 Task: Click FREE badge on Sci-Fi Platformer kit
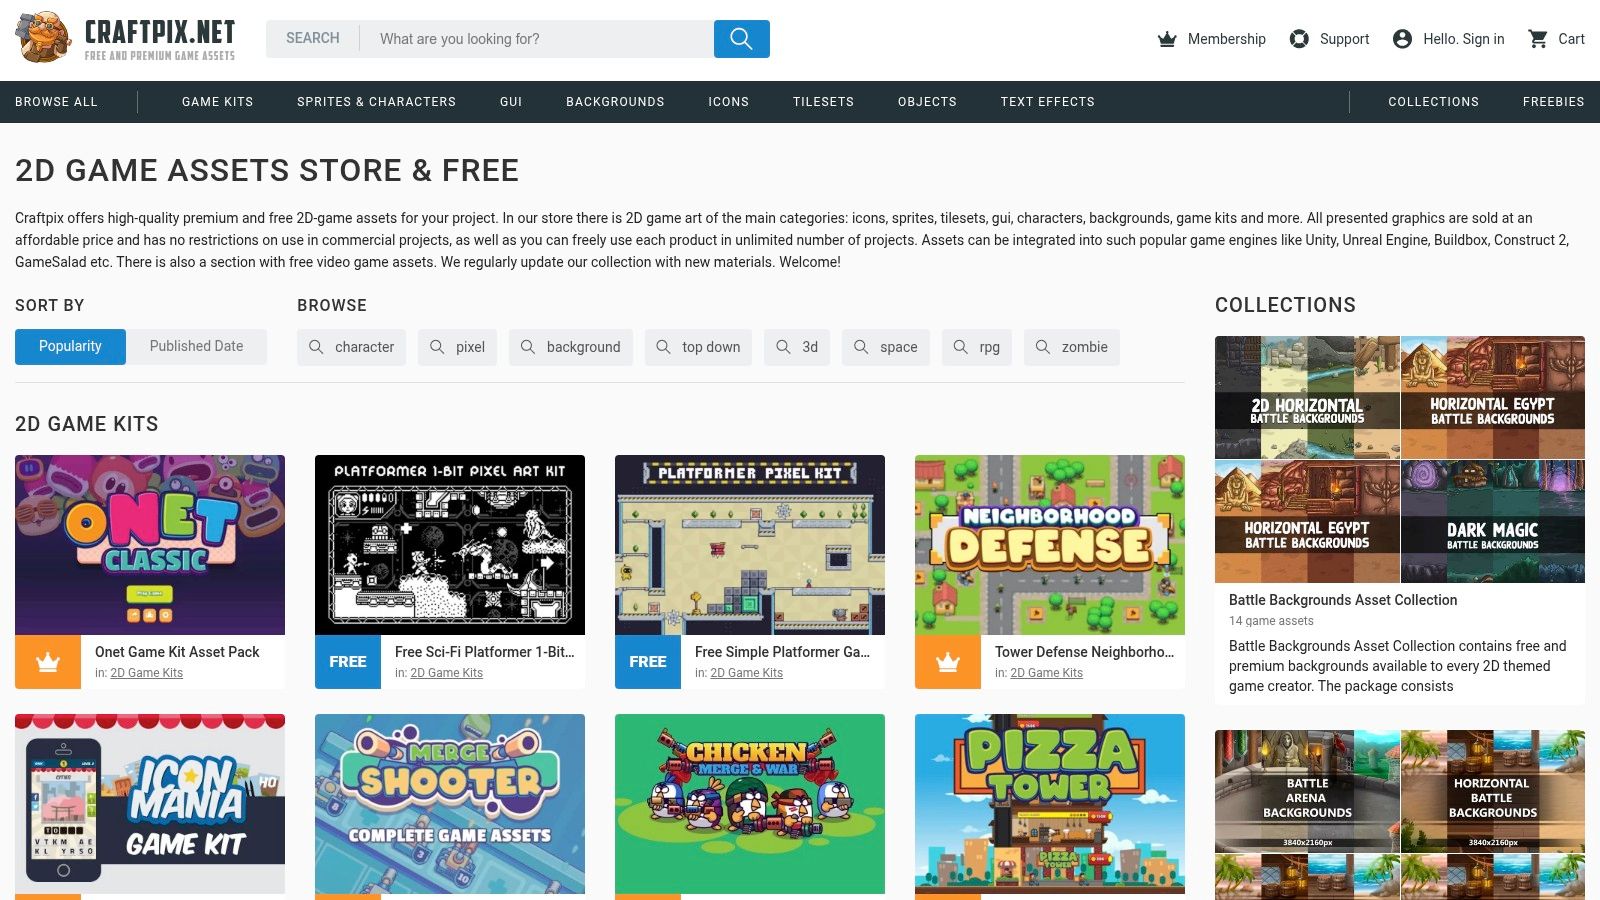click(348, 662)
